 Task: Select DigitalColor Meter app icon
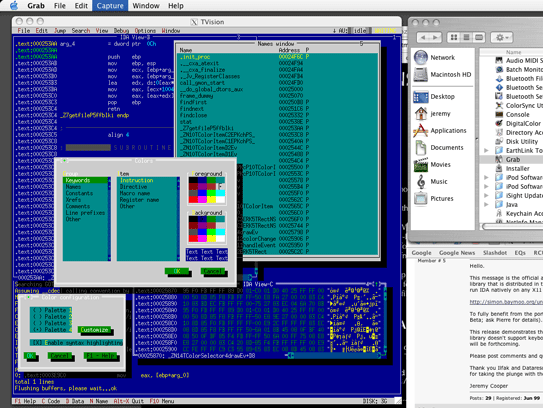point(499,123)
